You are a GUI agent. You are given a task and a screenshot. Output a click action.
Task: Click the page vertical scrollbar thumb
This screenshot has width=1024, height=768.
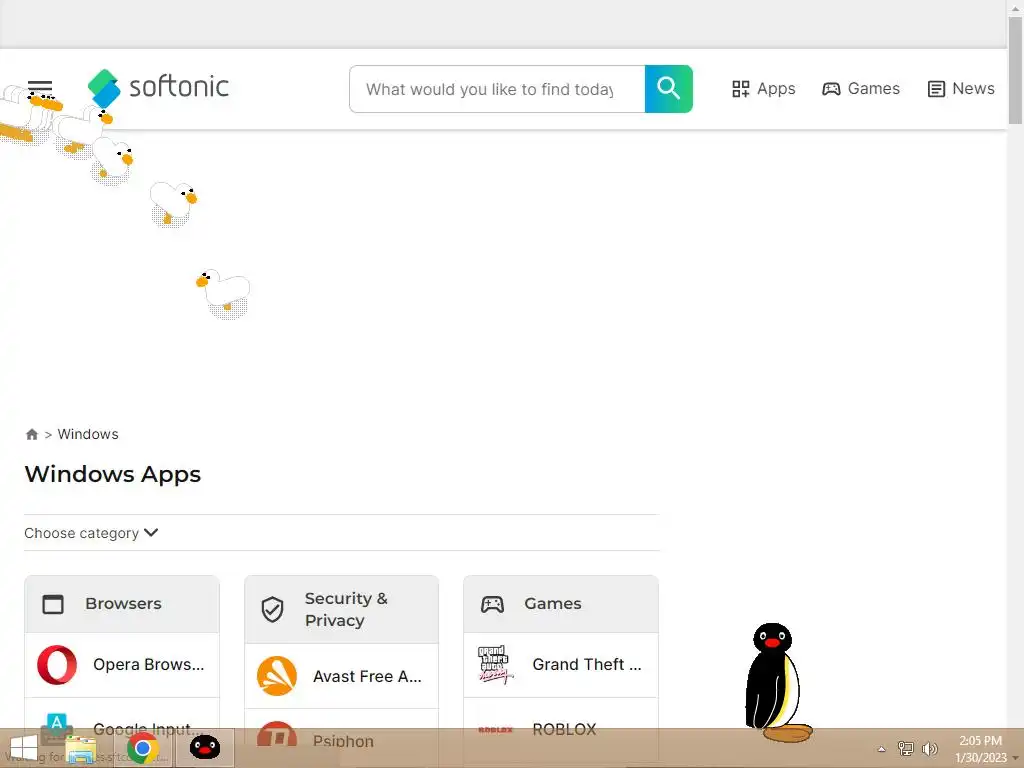pyautogui.click(x=1015, y=70)
